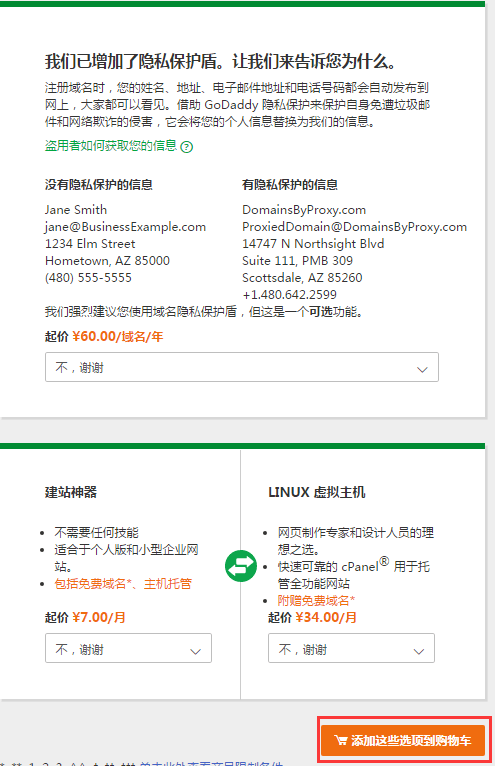Click the 网页制作专家和设计人员的理想之选 bullet
495x766 pixels.
(x=356, y=541)
